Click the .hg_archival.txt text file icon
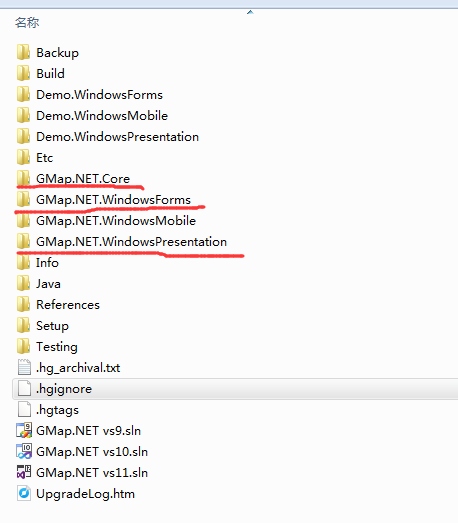Viewport: 458px width, 523px height. [x=24, y=368]
